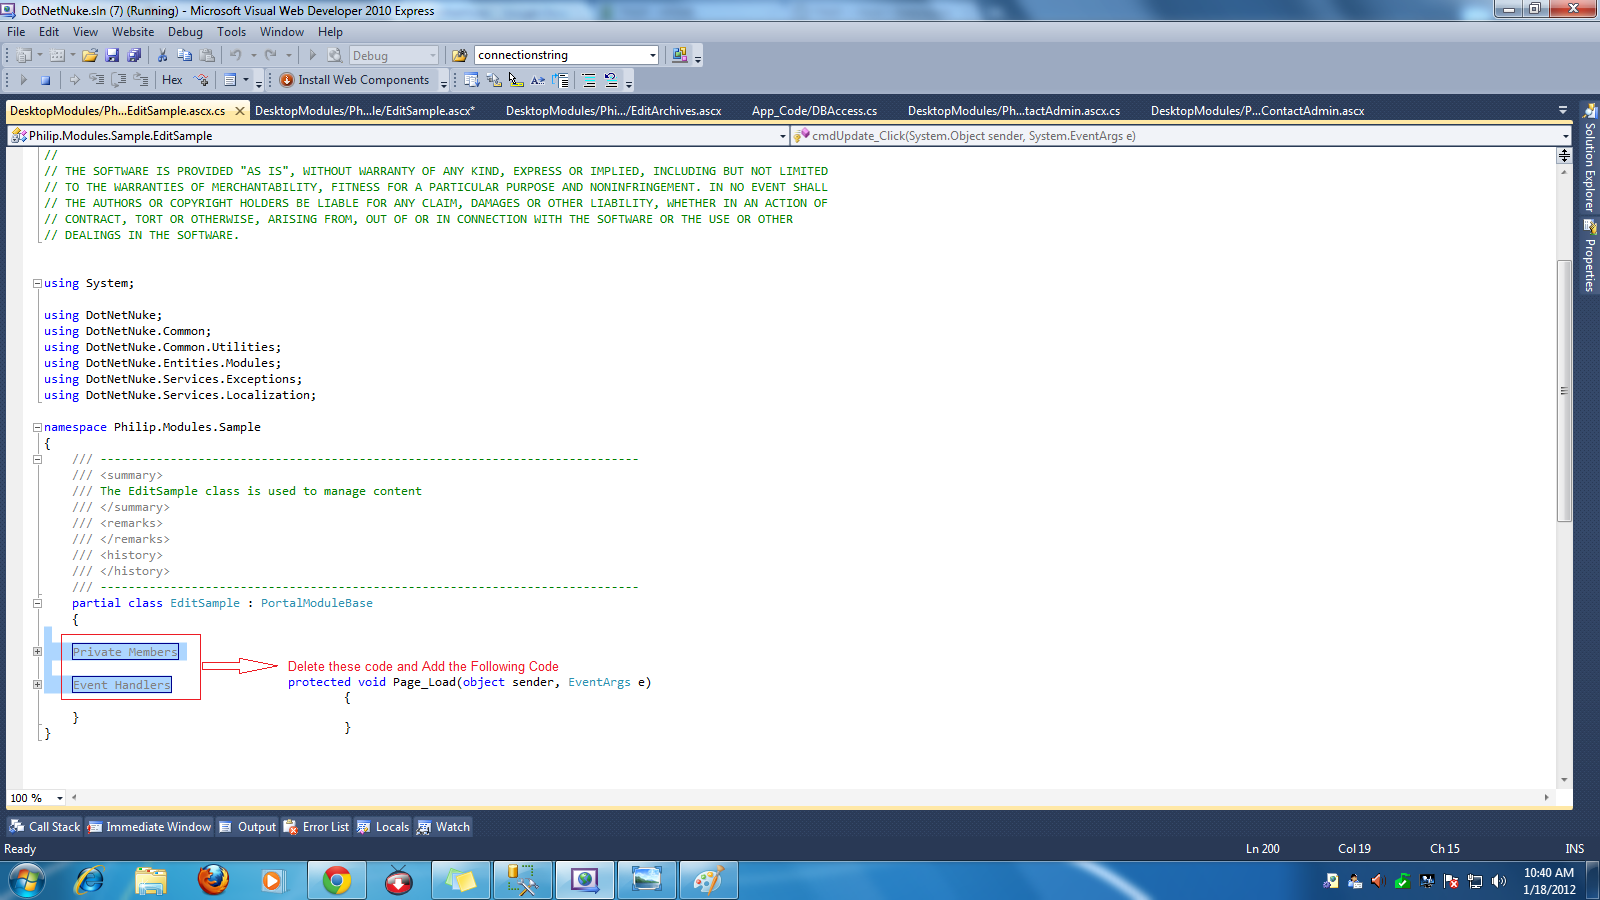Open the cmdUpdate_Click member dropdown

(x=1565, y=136)
